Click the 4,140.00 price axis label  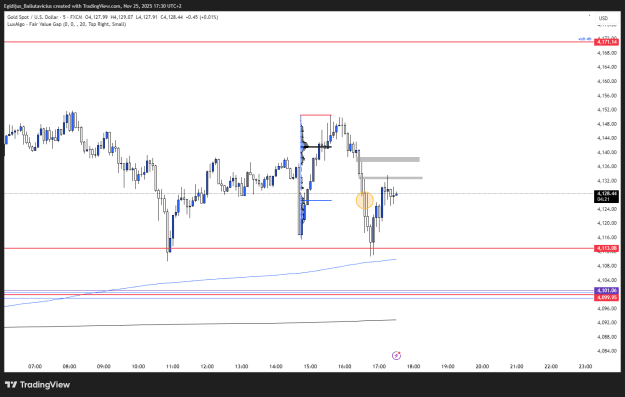pyautogui.click(x=607, y=152)
